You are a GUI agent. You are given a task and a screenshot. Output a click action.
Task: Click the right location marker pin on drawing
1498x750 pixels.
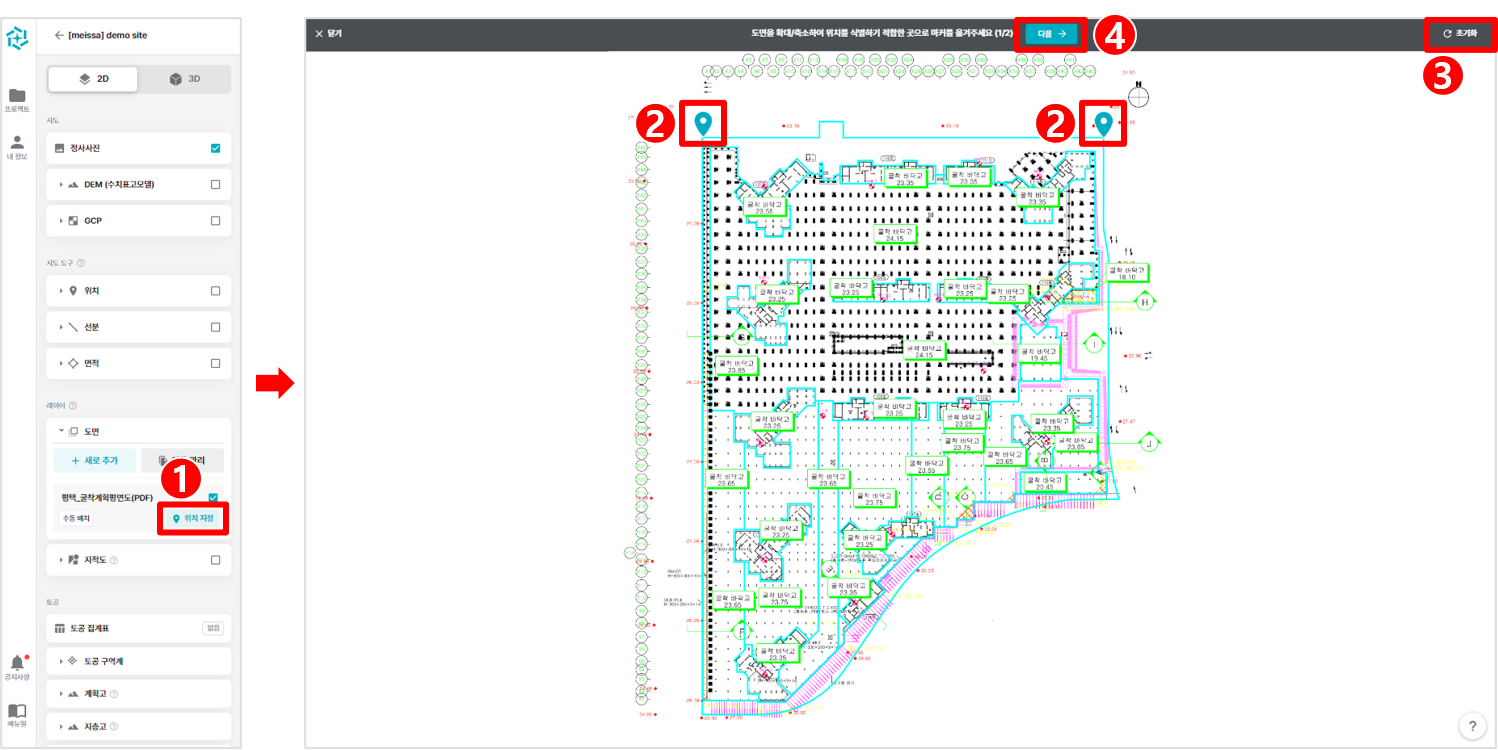tap(1103, 124)
